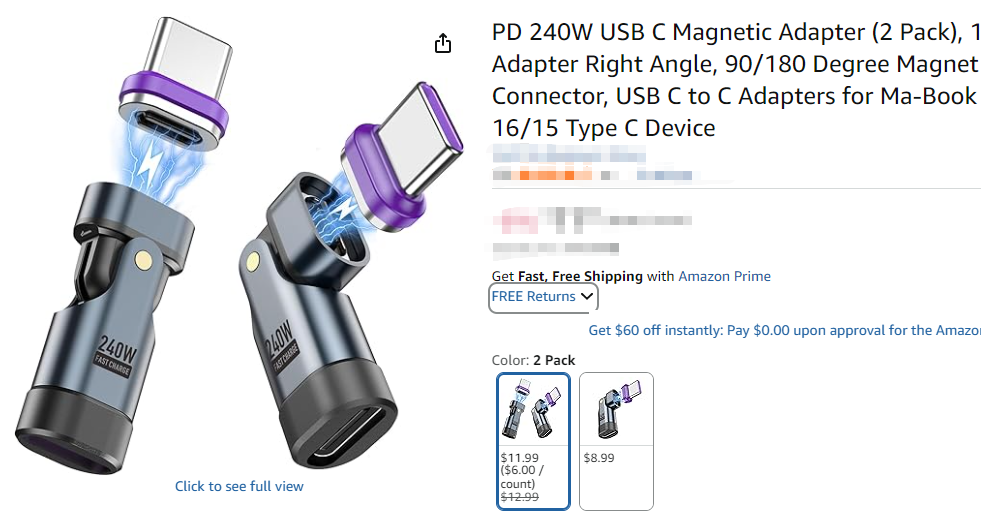
Task: Click the 240W Fast Charge label on upright adapter
Action: (x=116, y=357)
